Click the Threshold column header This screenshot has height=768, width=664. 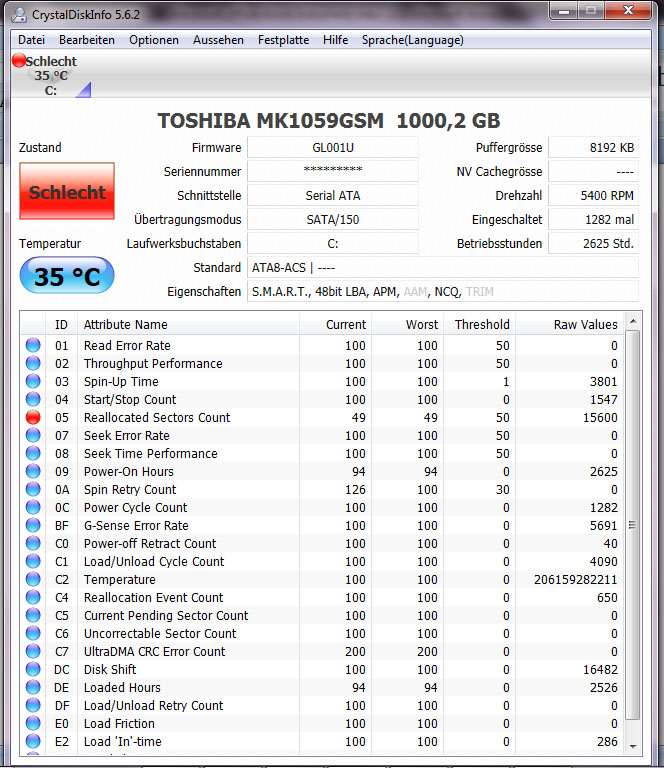[x=479, y=324]
